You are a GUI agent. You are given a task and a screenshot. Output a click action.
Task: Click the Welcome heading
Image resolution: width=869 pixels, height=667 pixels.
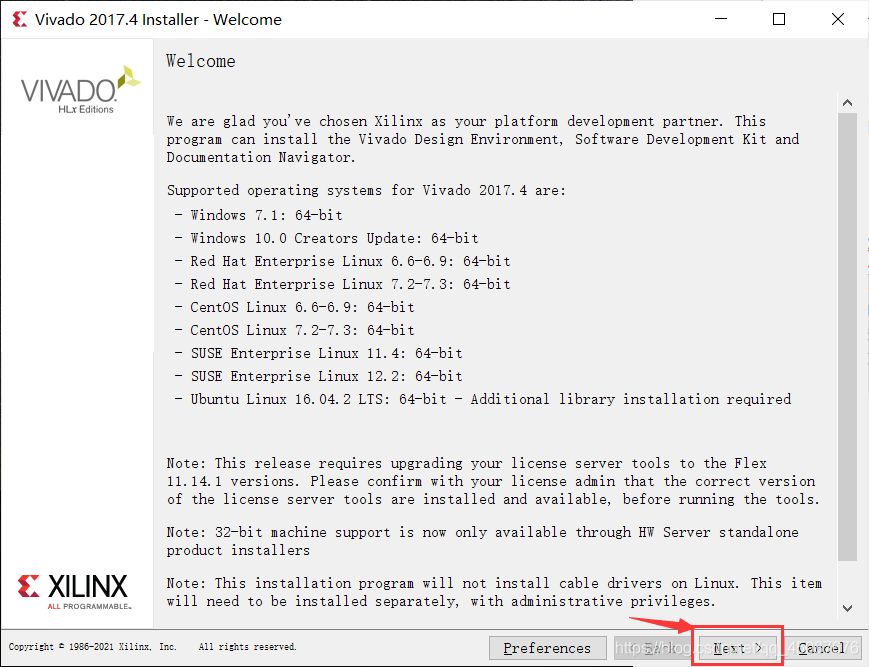pyautogui.click(x=201, y=61)
